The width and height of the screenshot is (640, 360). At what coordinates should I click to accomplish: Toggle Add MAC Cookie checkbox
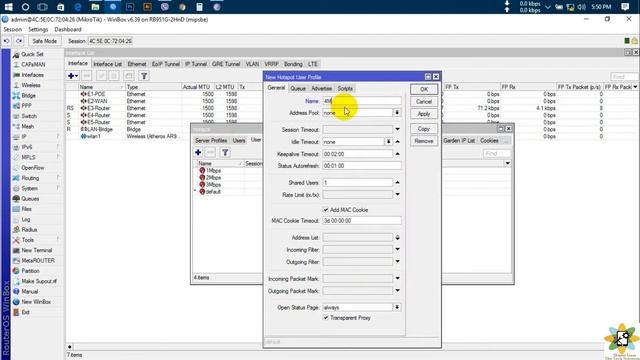[326, 210]
